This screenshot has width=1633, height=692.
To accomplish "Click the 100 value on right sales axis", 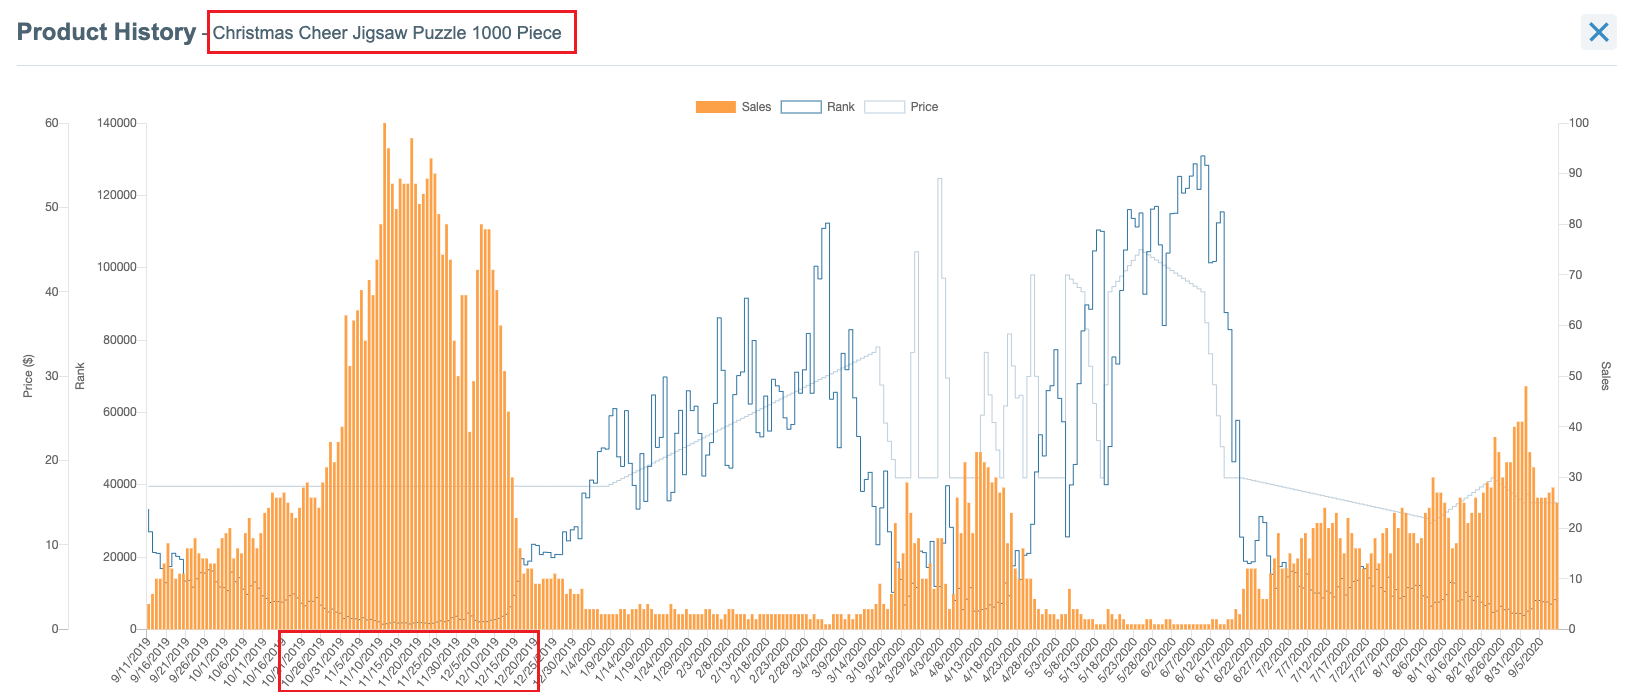I will click(x=1578, y=123).
